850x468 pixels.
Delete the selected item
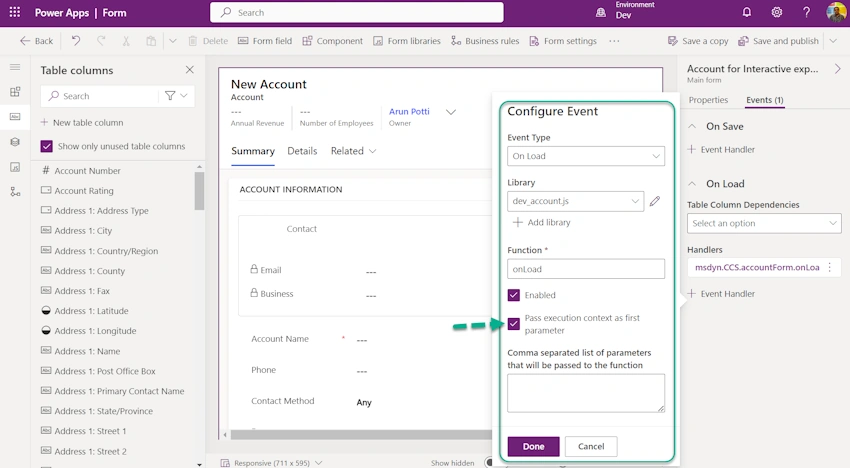point(208,41)
